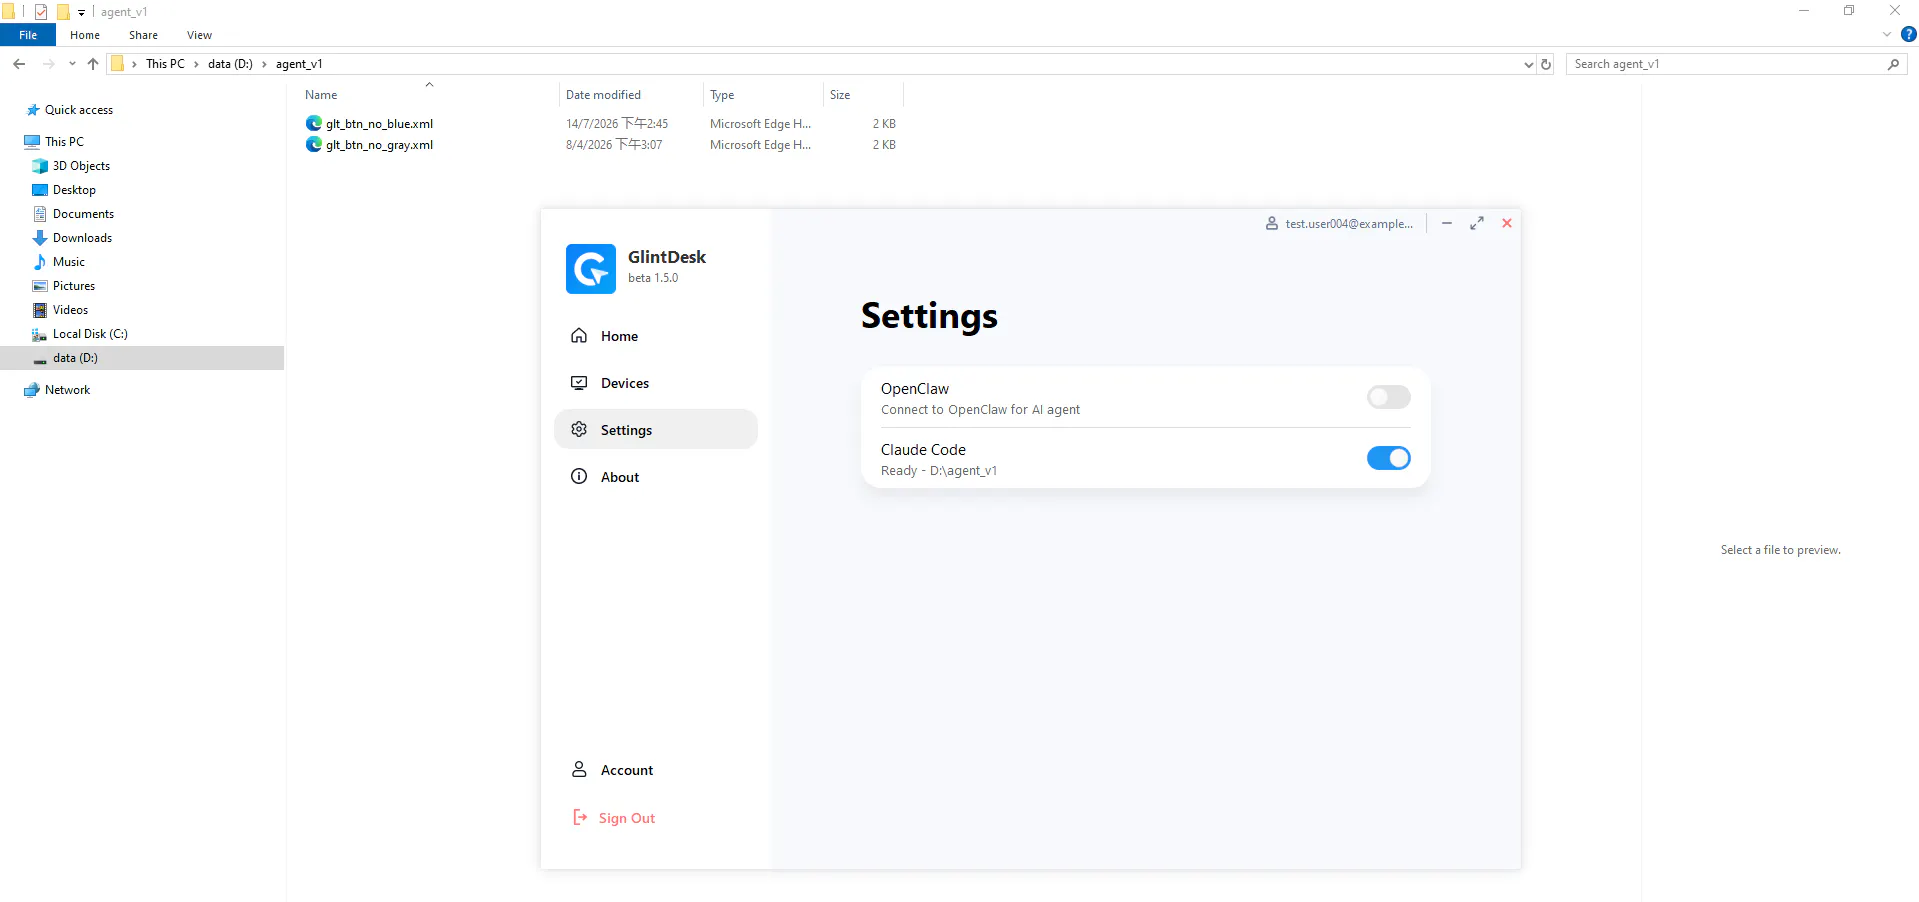
Task: Click Edge icon of glt_btn_no_gray.xml
Action: point(314,144)
